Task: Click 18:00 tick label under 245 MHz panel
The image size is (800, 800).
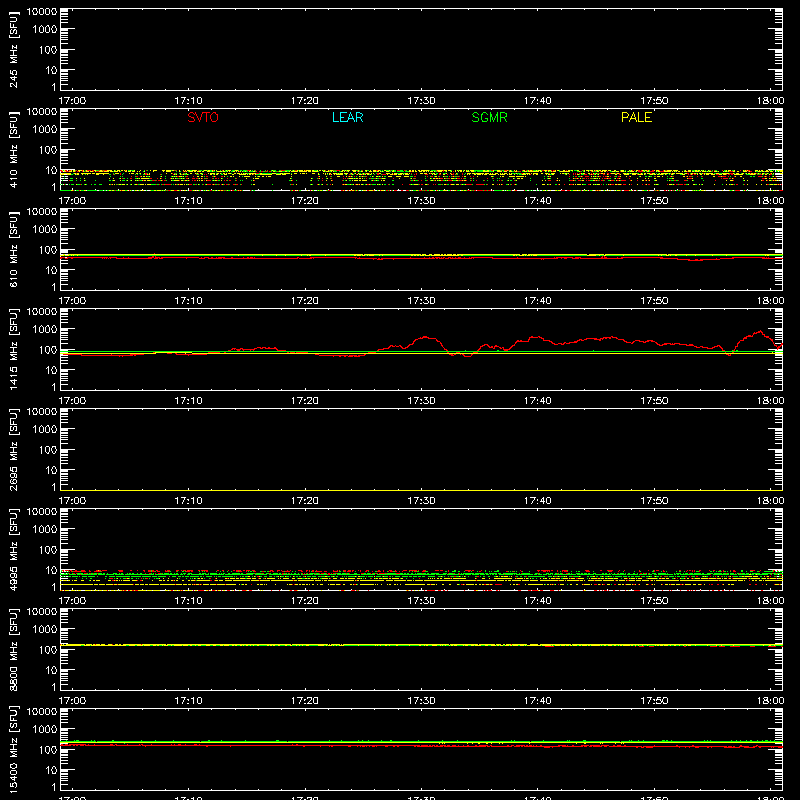Action: tap(770, 101)
